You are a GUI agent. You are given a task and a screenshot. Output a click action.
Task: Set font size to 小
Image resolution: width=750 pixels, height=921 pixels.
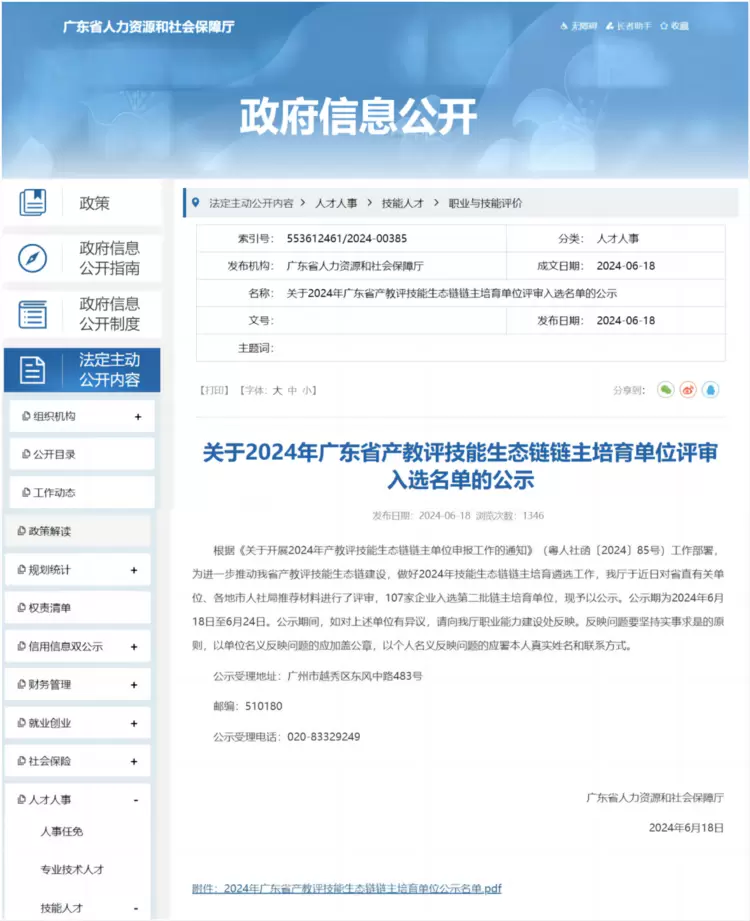point(307,391)
